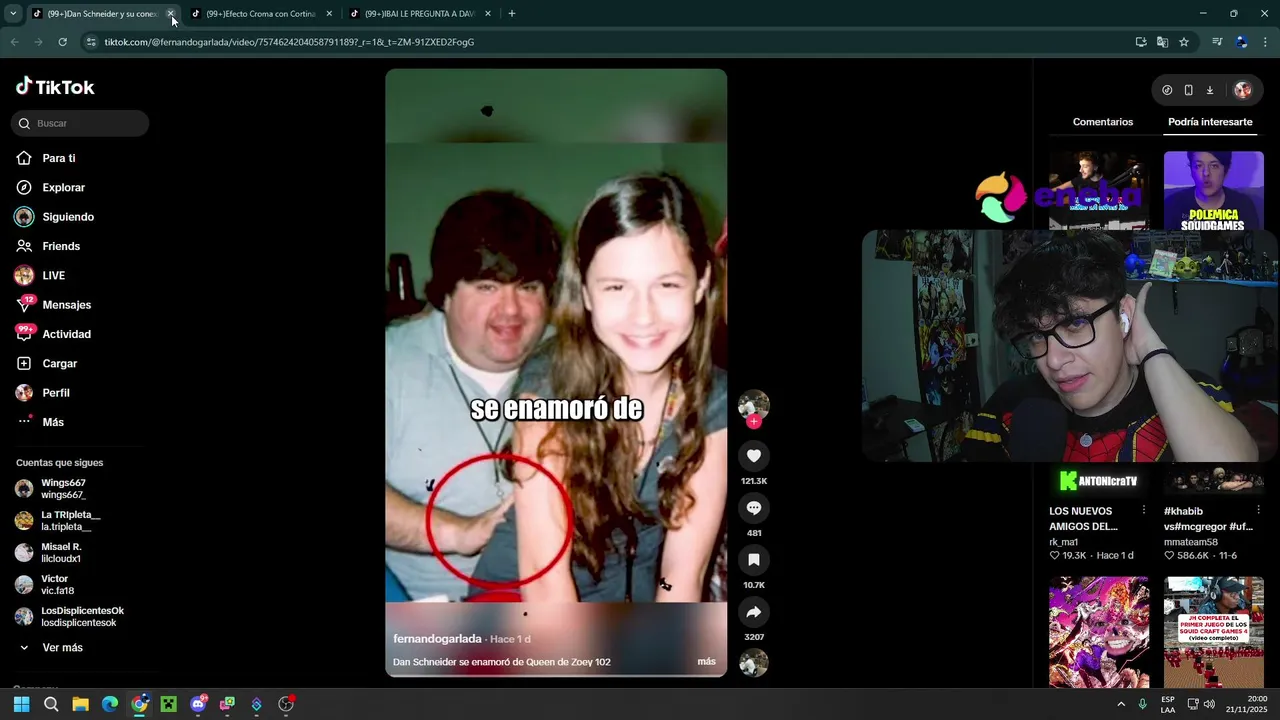
Task: Open the Windows Start menu
Action: [21, 704]
